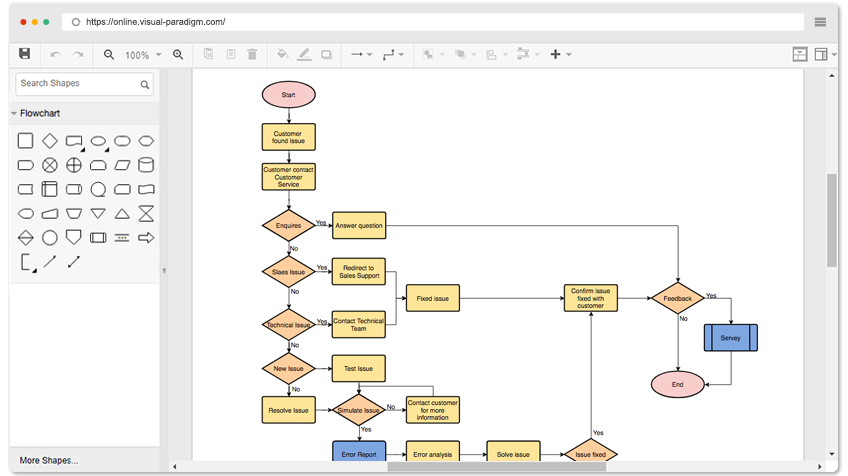Click the Fill color bucket icon
Image resolution: width=848 pixels, height=476 pixels.
click(x=282, y=54)
